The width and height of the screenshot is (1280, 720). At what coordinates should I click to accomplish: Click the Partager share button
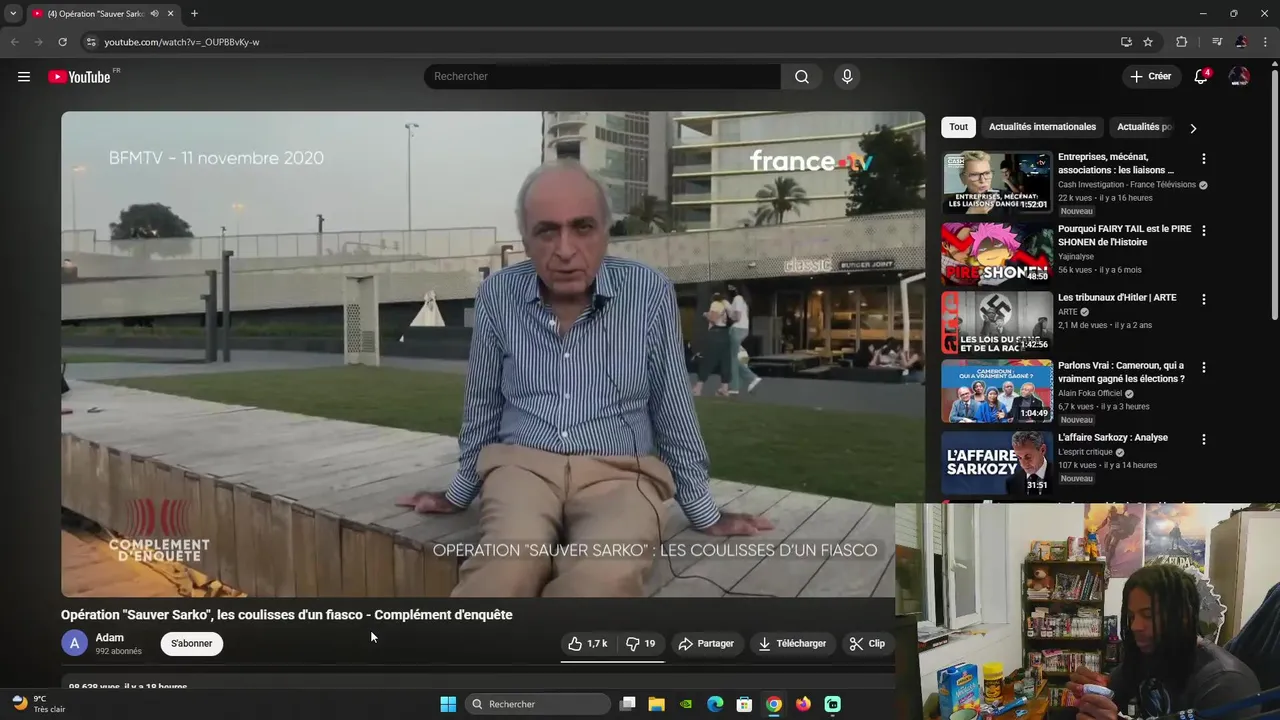[706, 644]
